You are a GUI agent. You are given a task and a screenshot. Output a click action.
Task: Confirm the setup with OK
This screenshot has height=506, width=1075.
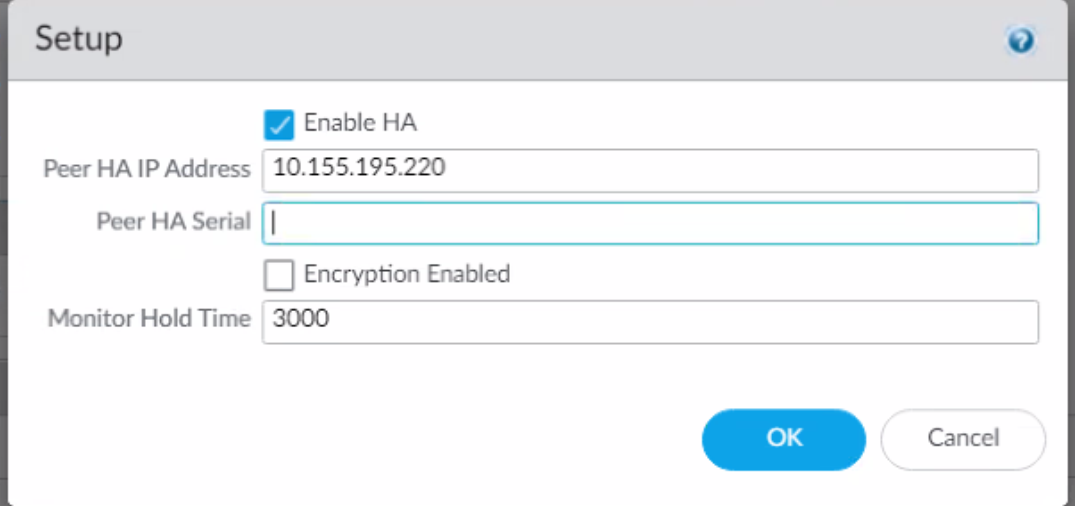tap(783, 438)
